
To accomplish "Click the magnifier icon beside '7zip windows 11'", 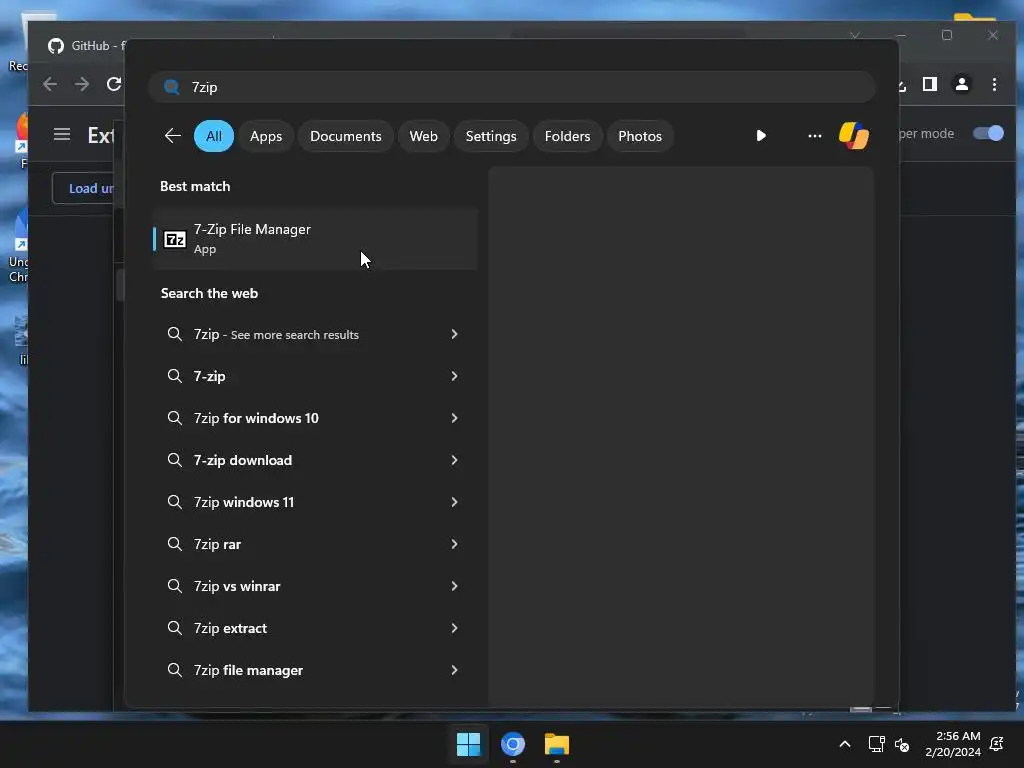I will (x=174, y=502).
